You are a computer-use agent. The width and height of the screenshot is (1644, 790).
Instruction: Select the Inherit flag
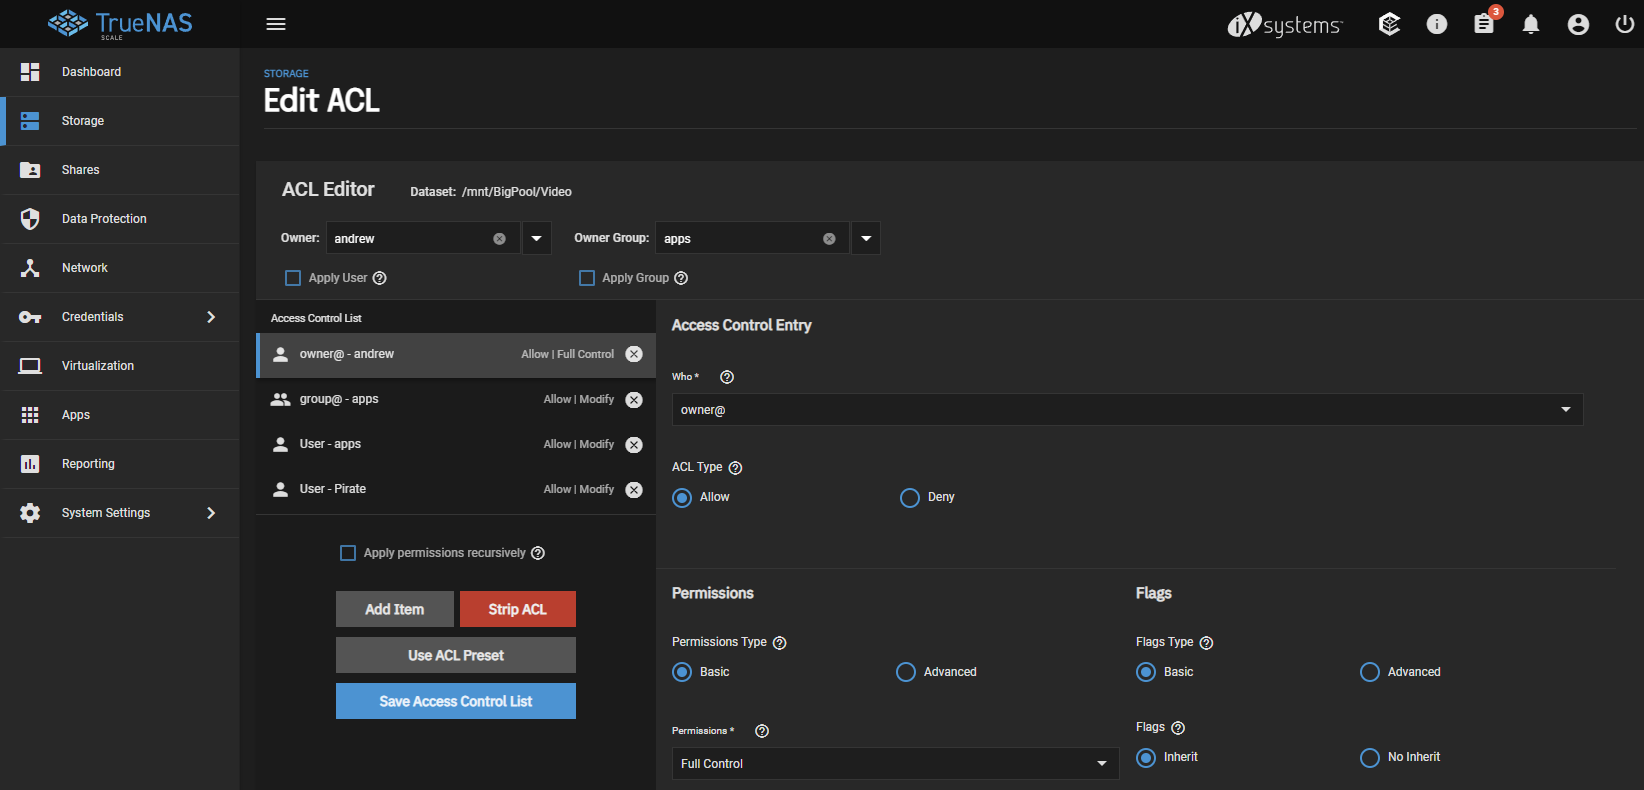[1146, 758]
